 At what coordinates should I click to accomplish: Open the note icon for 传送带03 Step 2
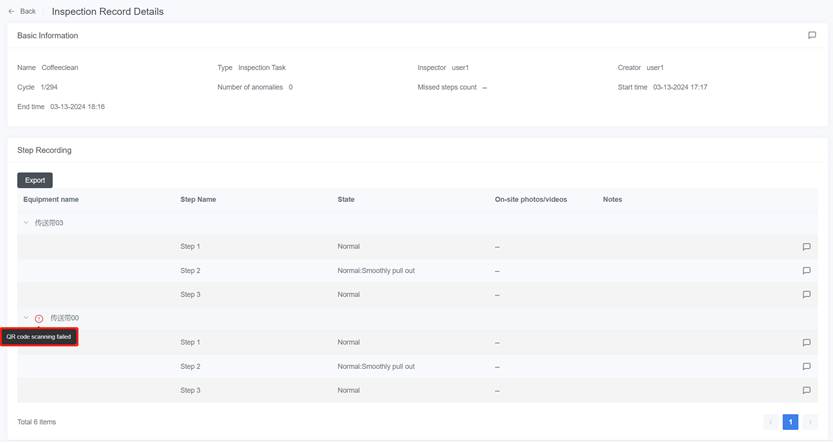(x=806, y=271)
